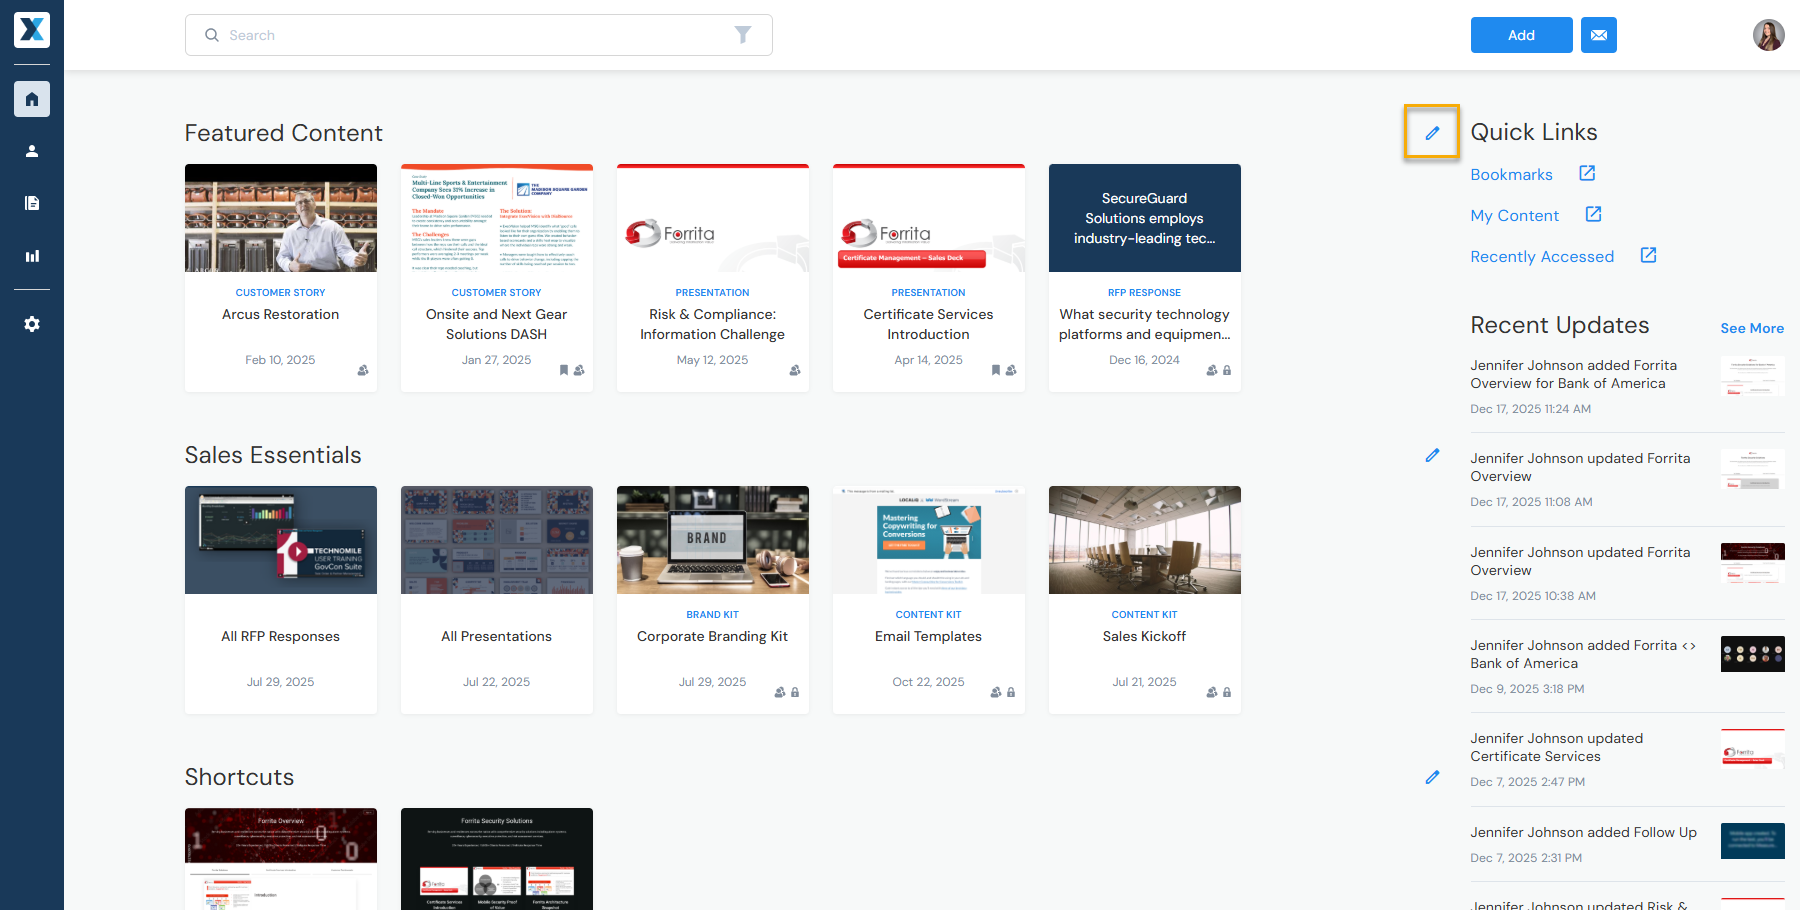1800x910 pixels.
Task: Click the bookmark icon on Onsite and Next Gear card
Action: pos(564,370)
